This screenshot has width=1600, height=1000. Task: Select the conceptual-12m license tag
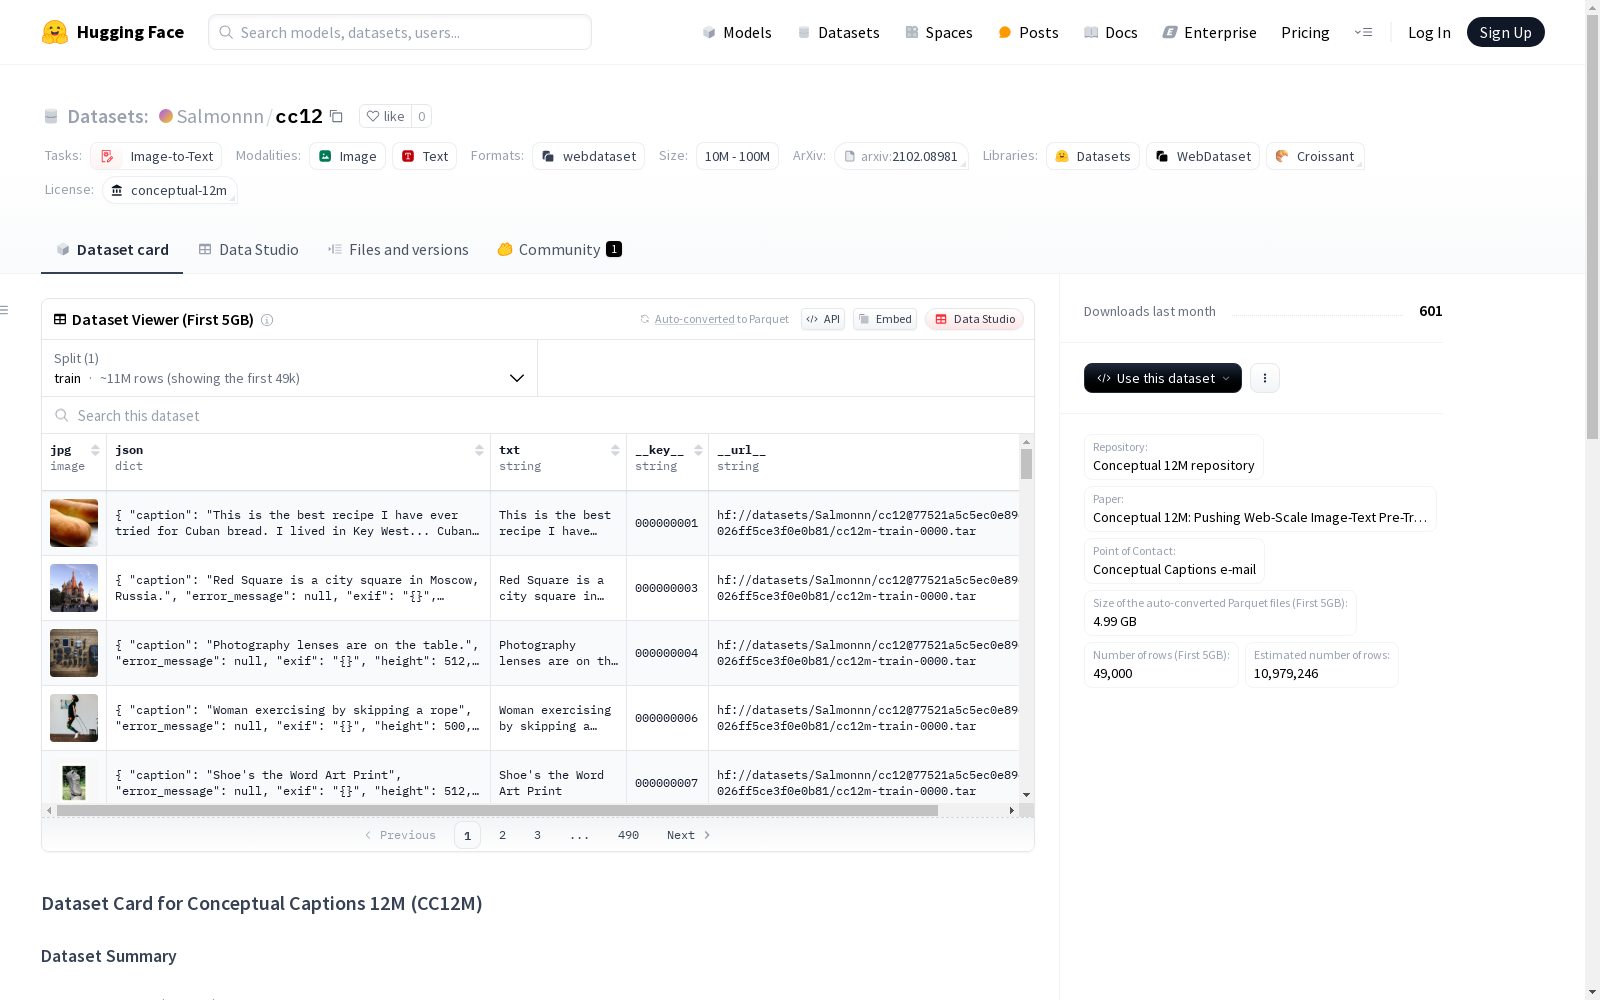(x=170, y=190)
